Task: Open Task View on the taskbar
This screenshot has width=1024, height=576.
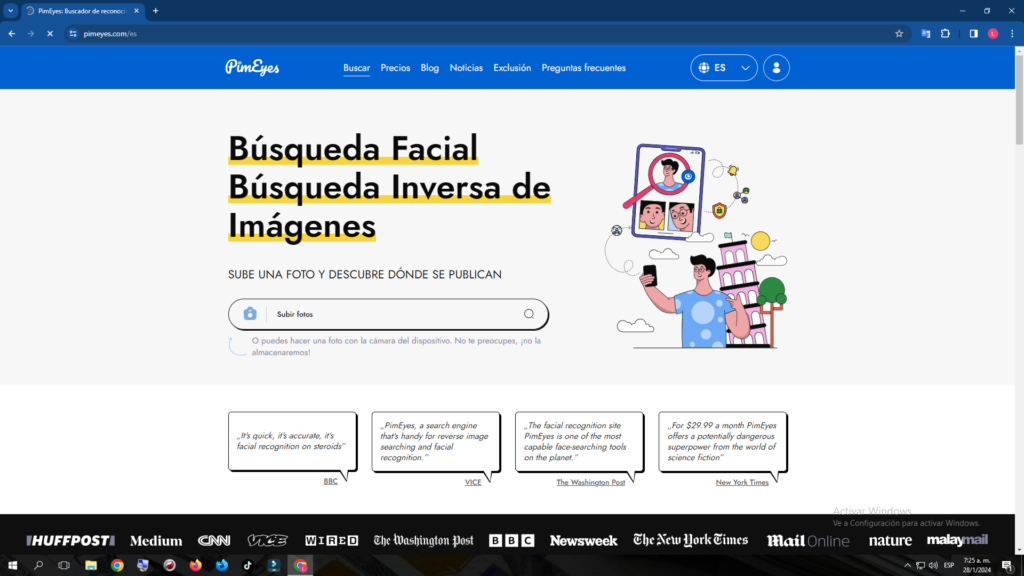Action: (64, 566)
